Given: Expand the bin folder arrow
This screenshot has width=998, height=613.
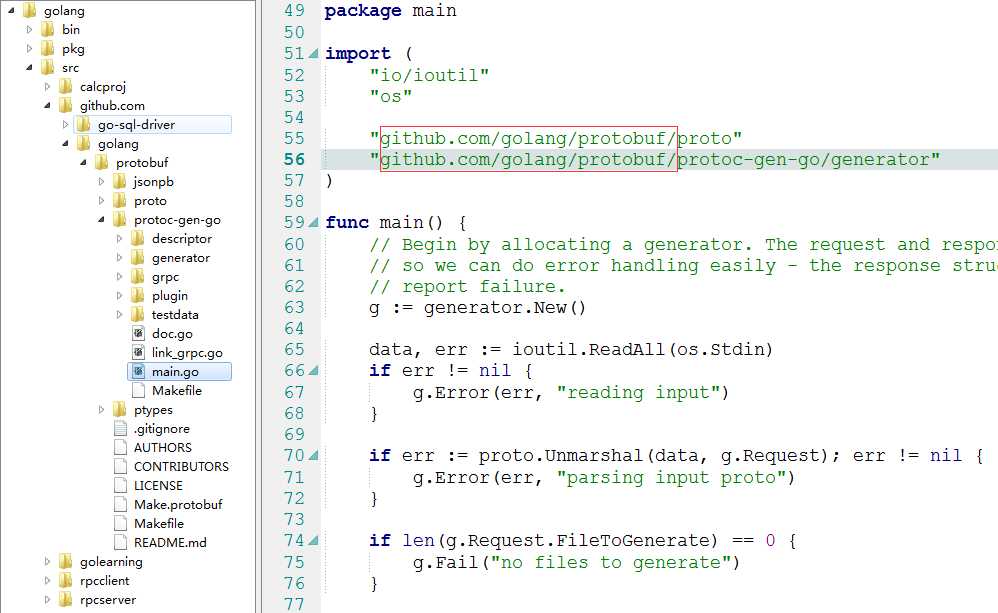Looking at the screenshot, I should tap(29, 29).
